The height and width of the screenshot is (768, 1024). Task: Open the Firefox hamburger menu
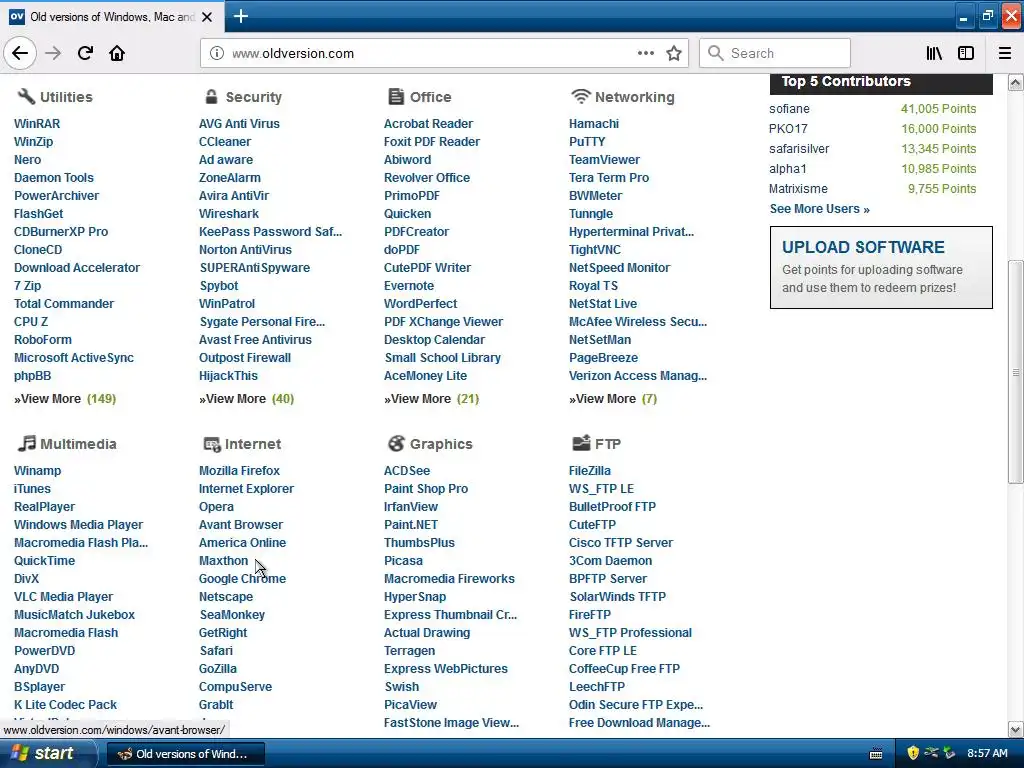pyautogui.click(x=1005, y=53)
